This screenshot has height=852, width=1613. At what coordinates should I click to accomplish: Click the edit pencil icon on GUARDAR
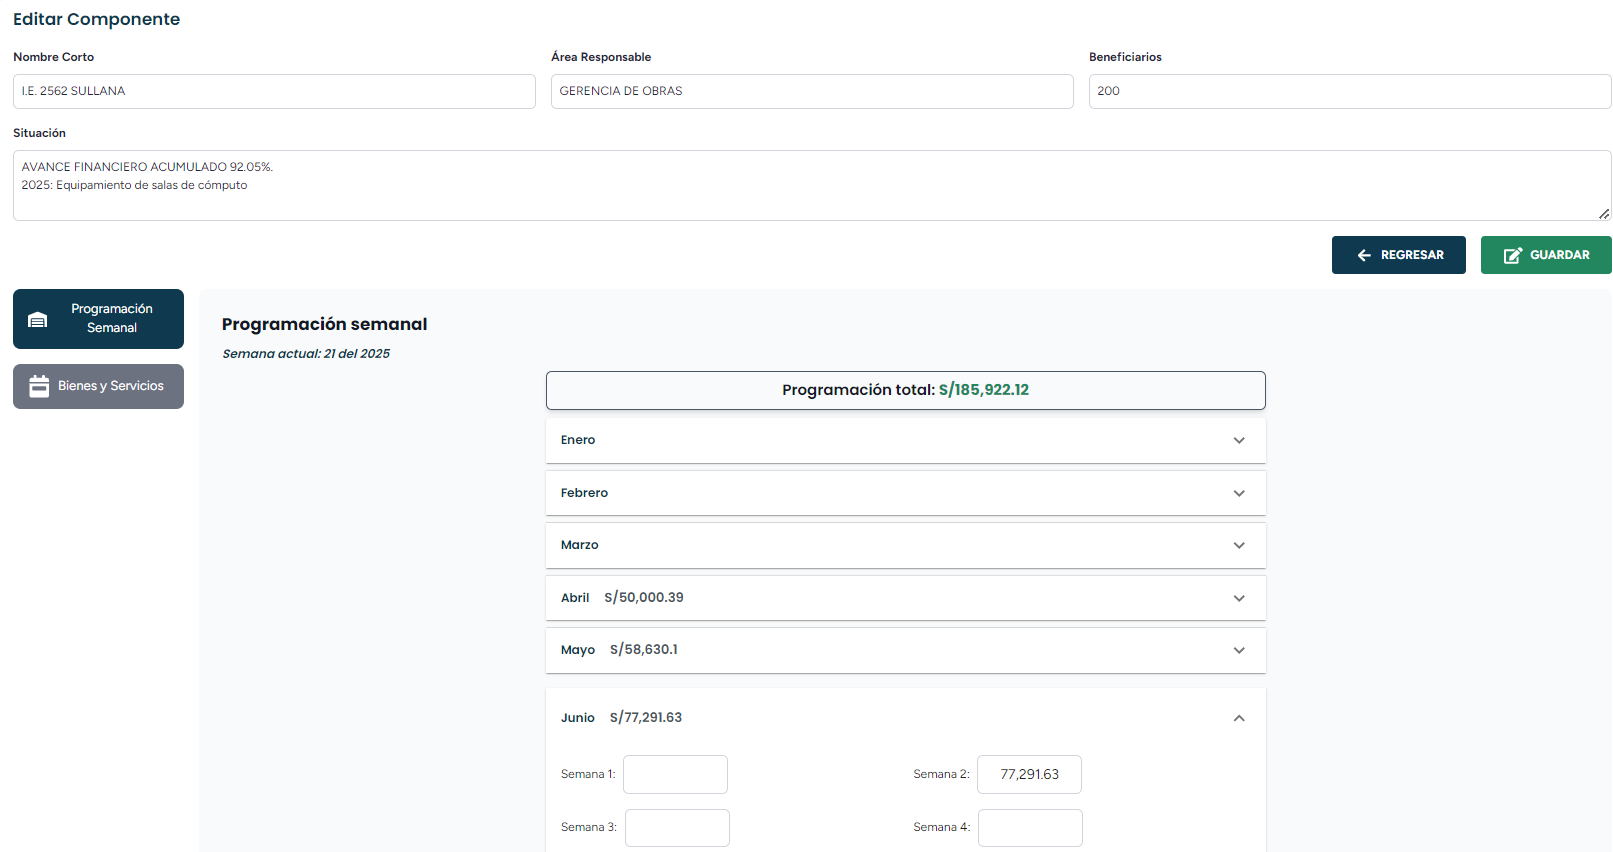[1512, 255]
